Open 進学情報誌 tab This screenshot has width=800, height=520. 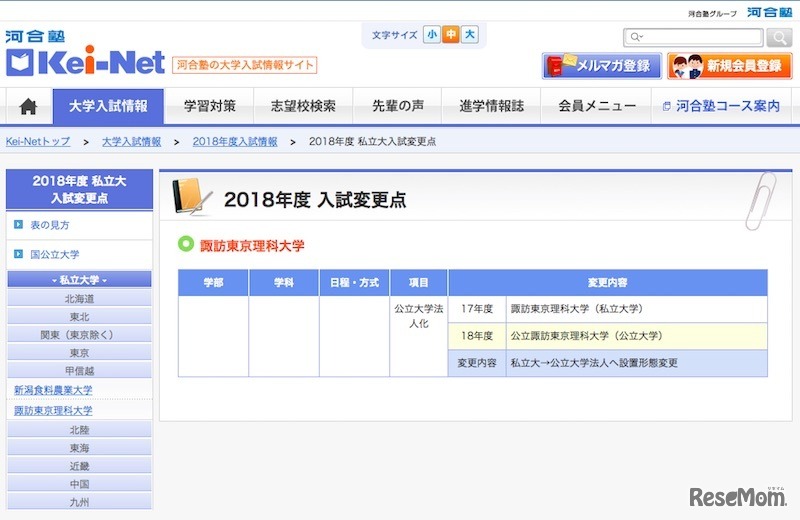(491, 106)
